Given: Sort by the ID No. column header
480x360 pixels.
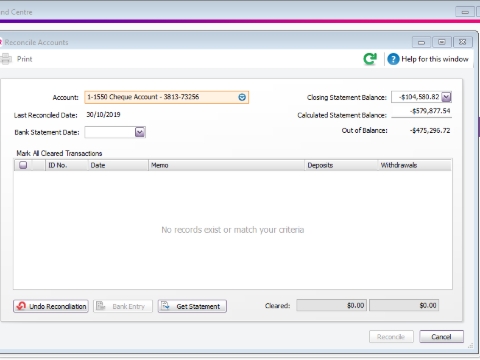Looking at the screenshot, I should (67, 165).
